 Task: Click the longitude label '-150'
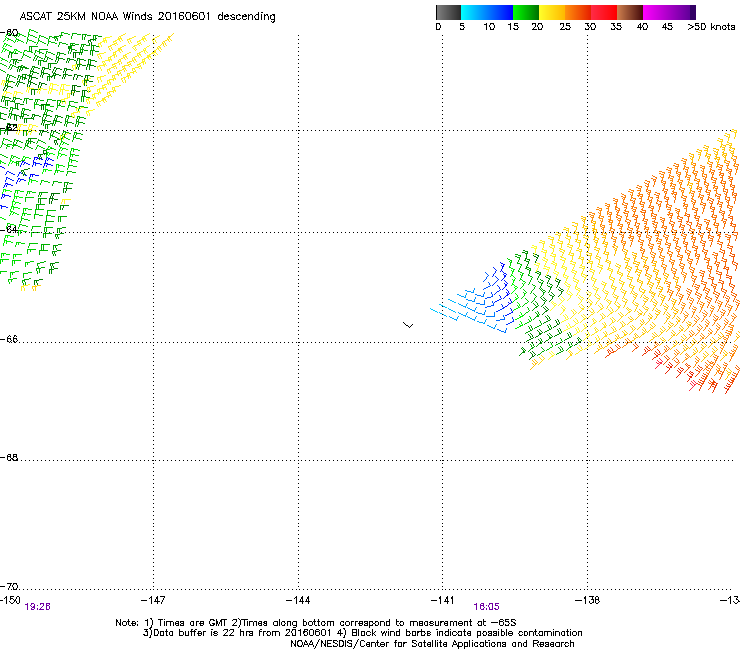(10, 600)
